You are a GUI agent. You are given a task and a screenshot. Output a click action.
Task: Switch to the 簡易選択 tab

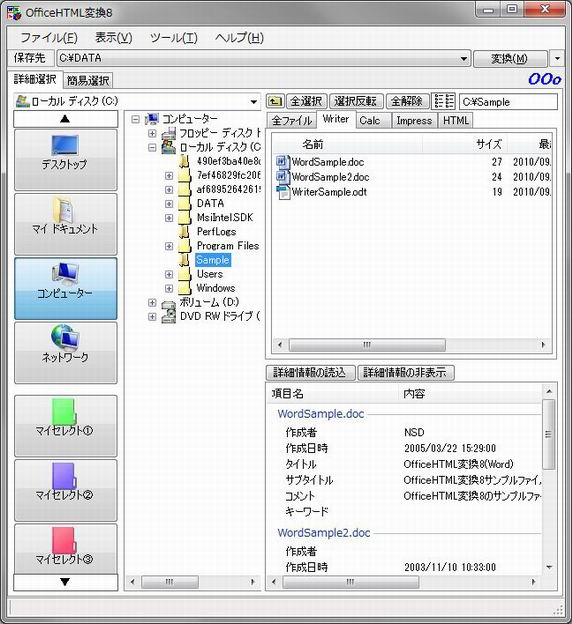(88, 81)
